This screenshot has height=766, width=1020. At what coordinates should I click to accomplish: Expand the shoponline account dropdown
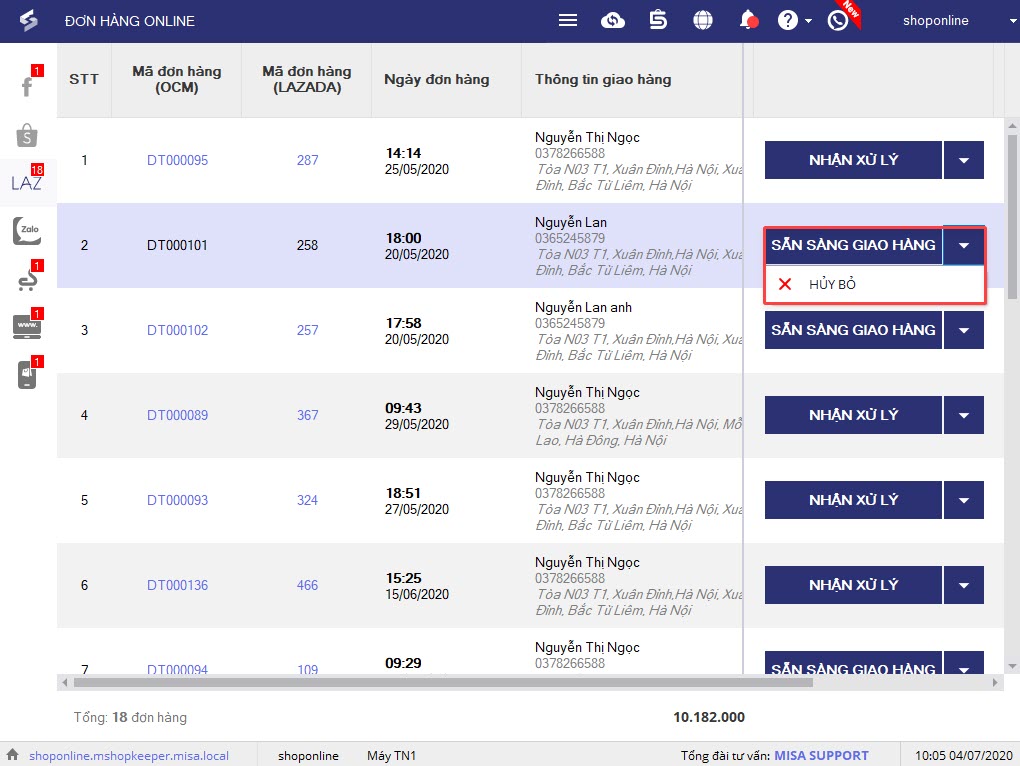coord(1001,21)
